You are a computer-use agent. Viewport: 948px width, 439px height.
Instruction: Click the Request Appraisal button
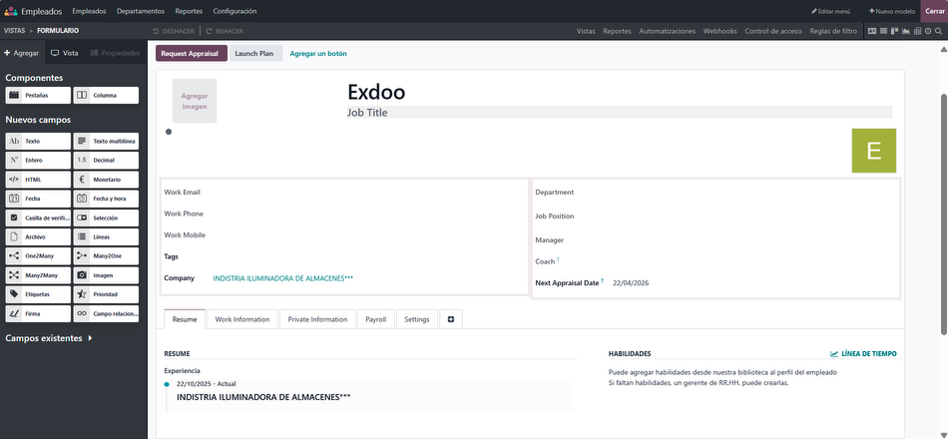click(x=191, y=53)
